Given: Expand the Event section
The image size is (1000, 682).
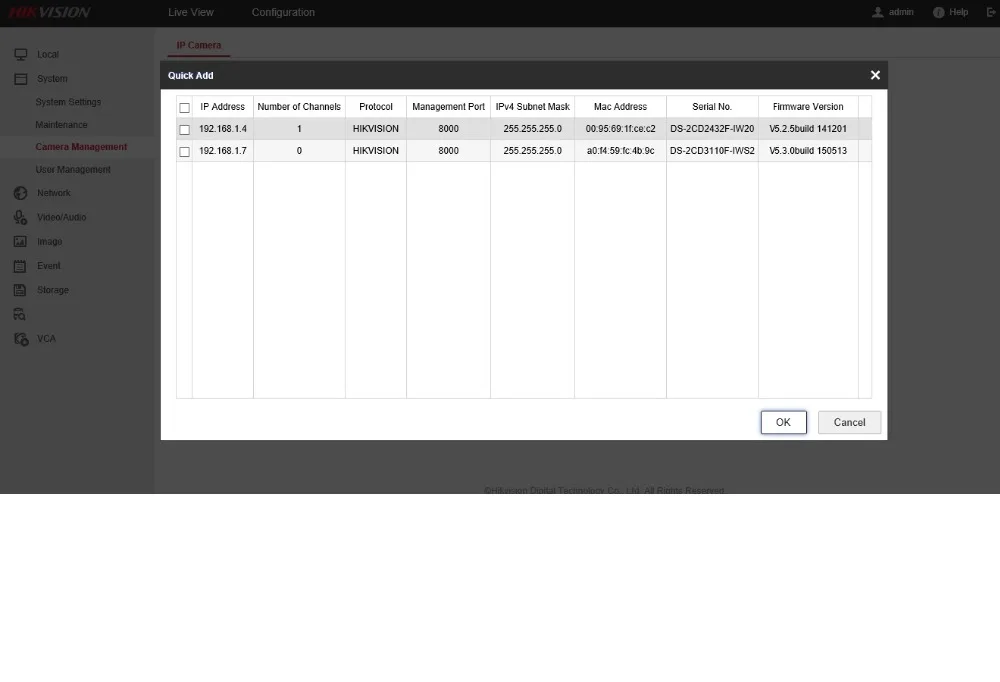Looking at the screenshot, I should tap(48, 266).
